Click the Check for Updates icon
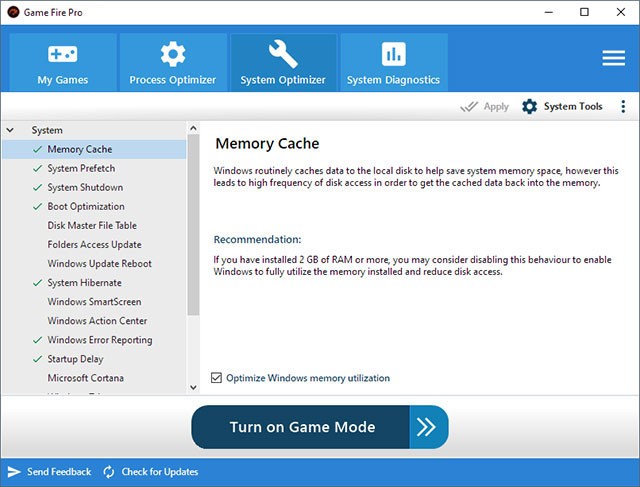 click(x=108, y=472)
